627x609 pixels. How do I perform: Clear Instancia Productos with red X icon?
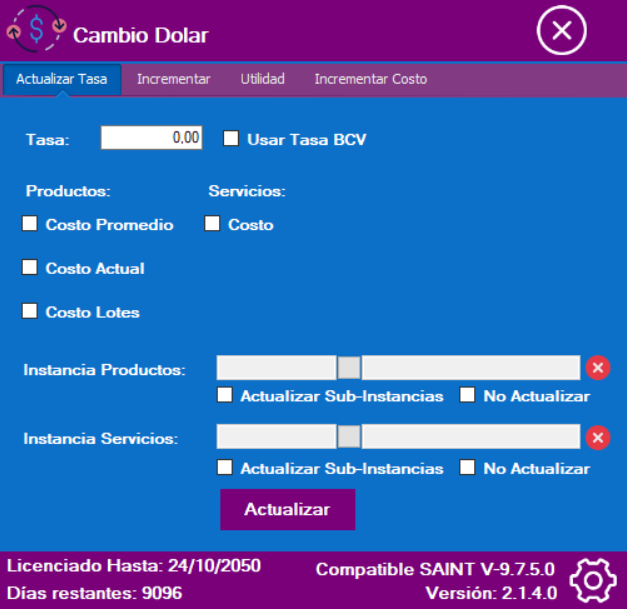(x=597, y=368)
